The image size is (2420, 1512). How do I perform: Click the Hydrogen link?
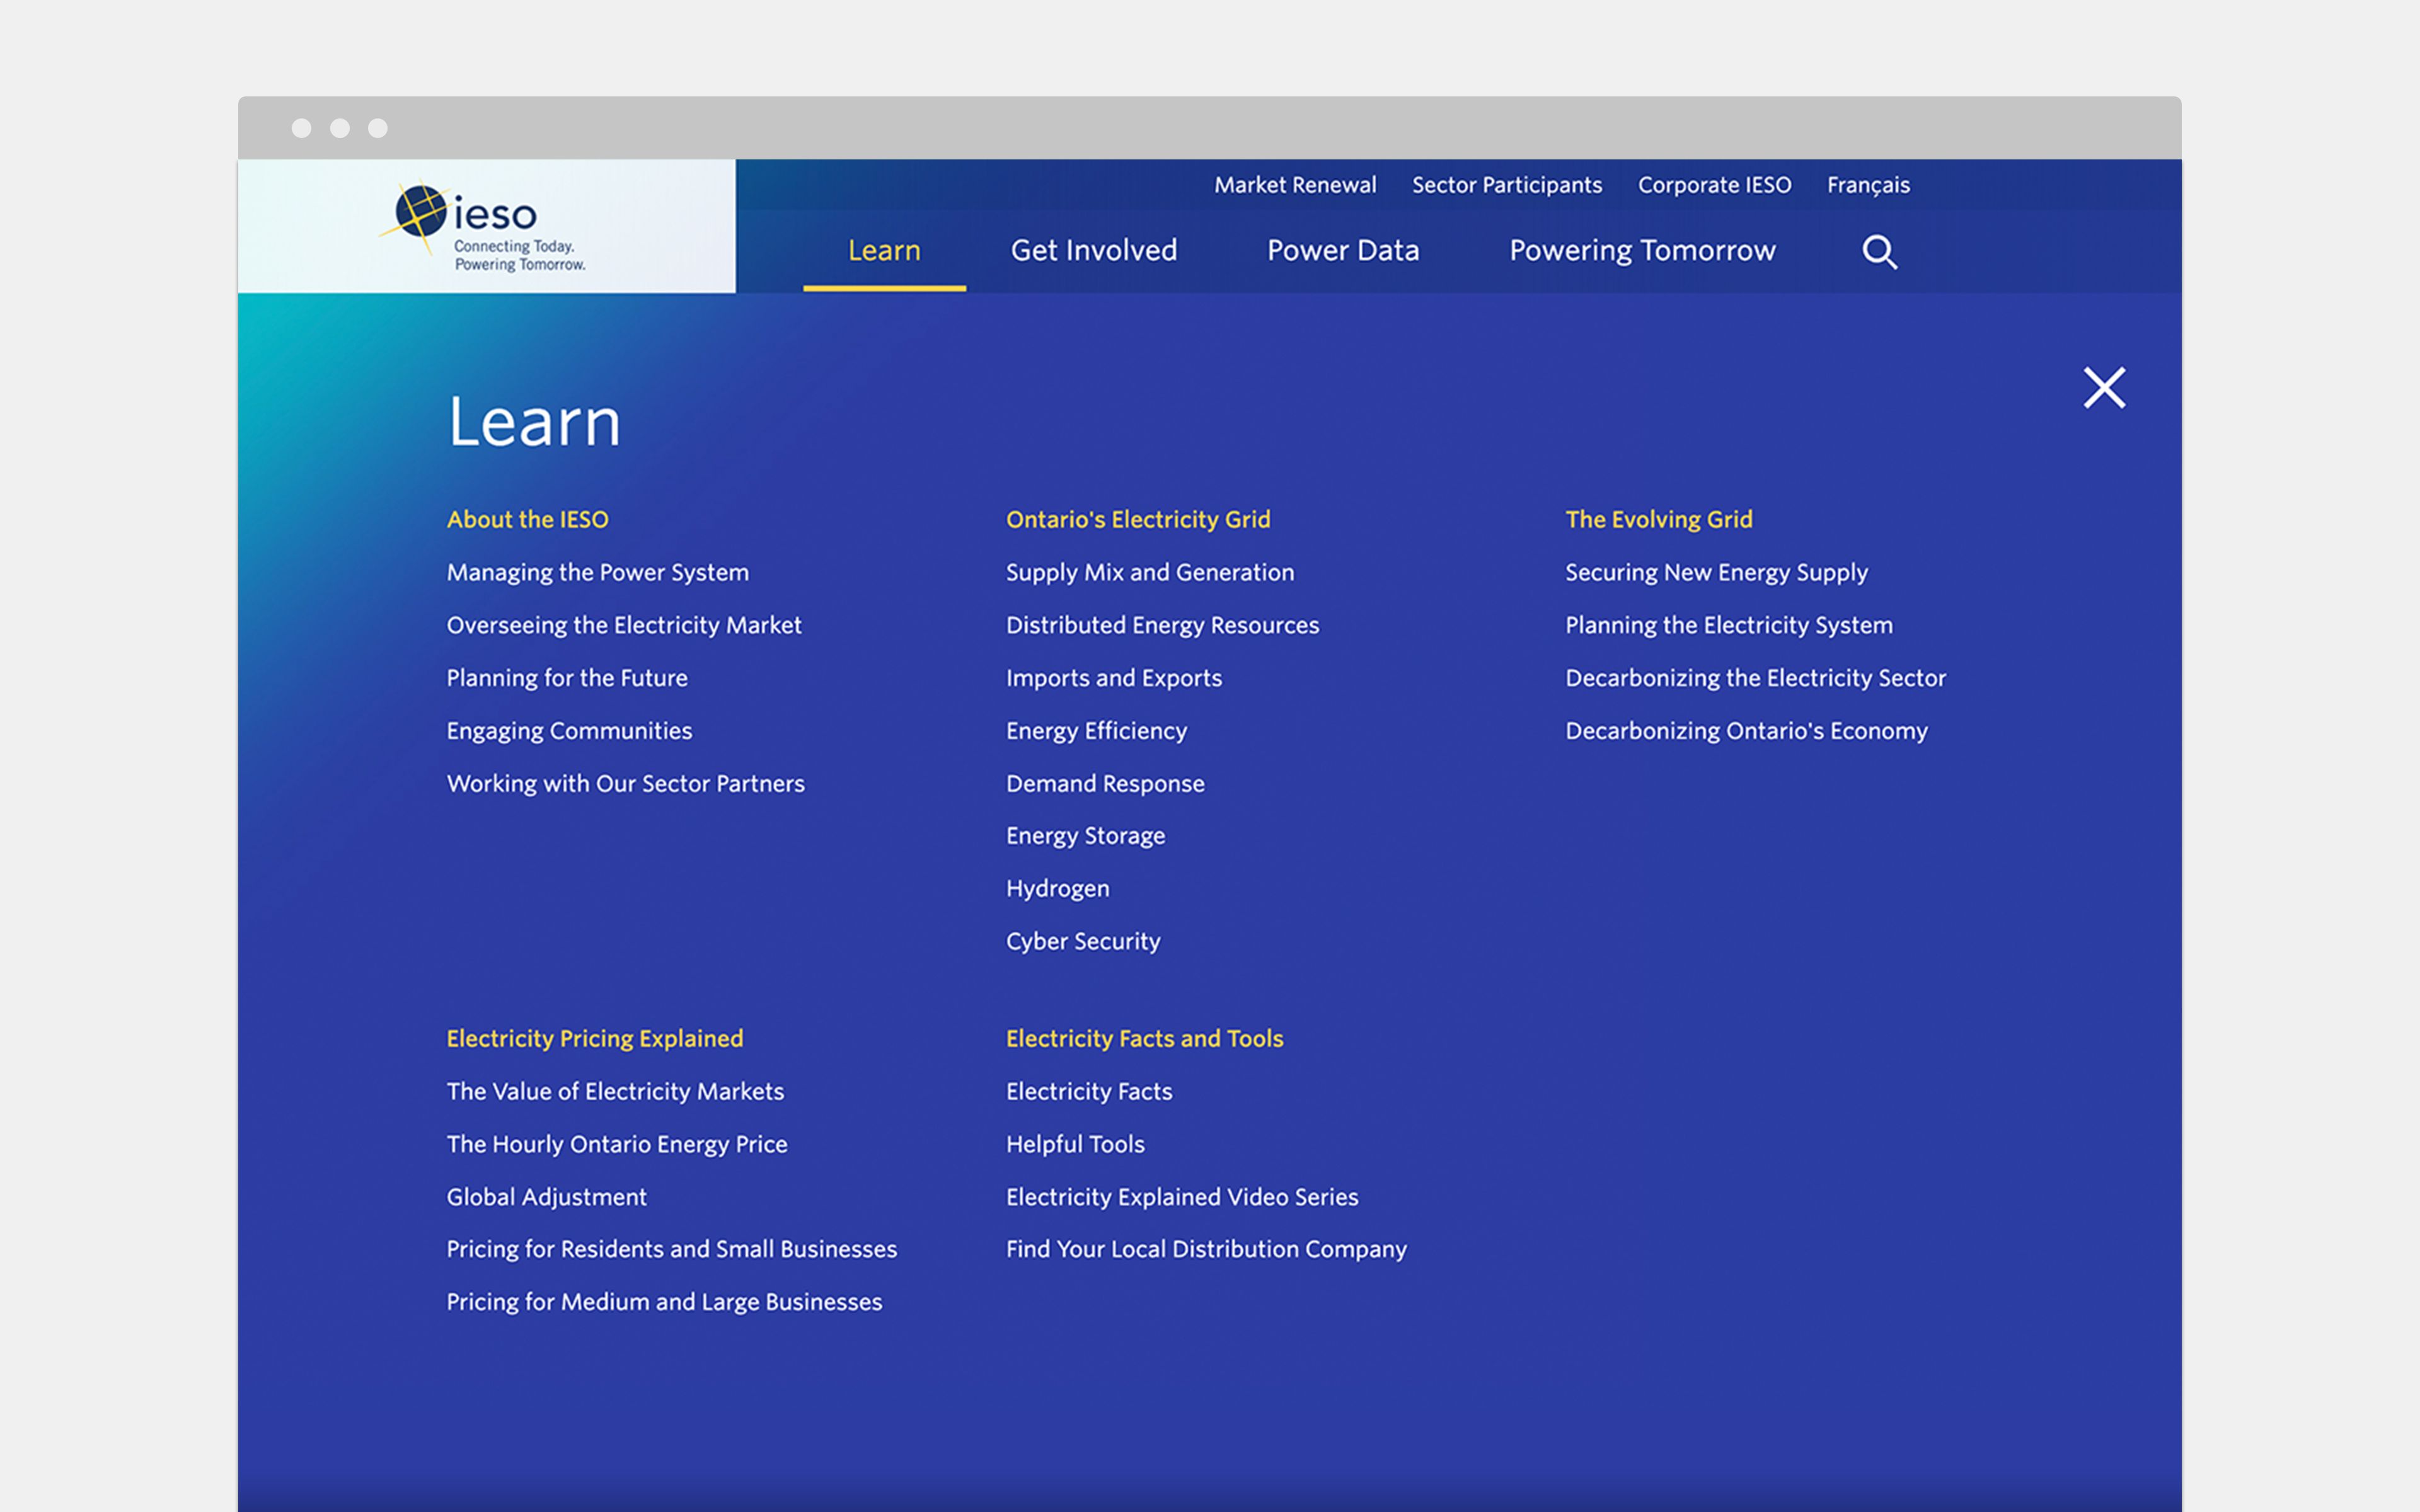coord(1057,889)
